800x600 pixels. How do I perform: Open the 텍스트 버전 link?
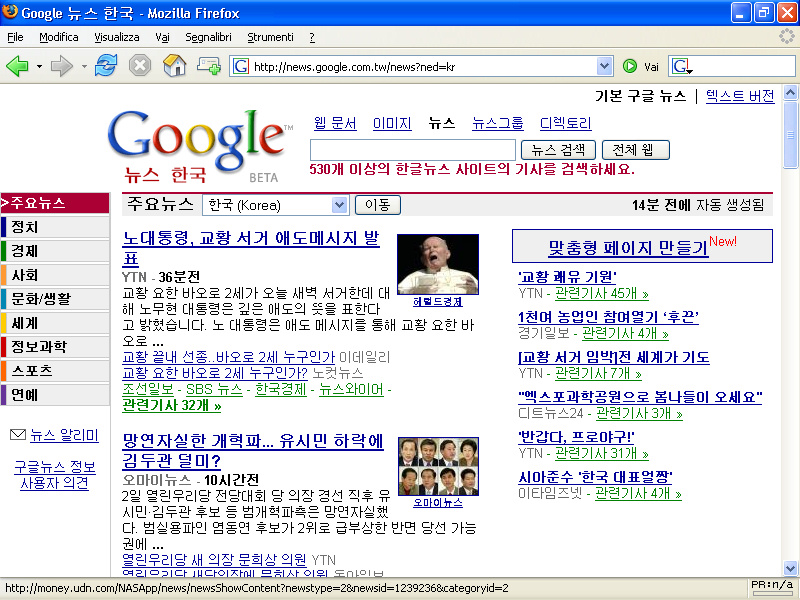pos(740,96)
